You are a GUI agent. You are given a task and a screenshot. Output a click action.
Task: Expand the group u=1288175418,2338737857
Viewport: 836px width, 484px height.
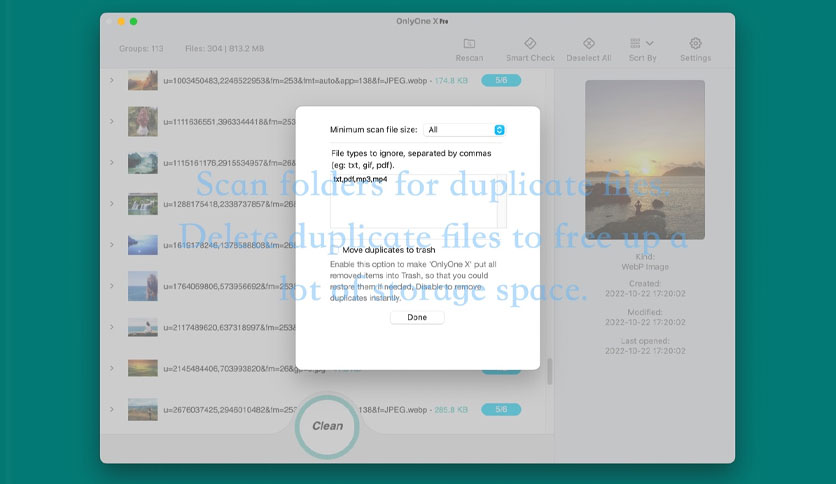[x=112, y=204]
